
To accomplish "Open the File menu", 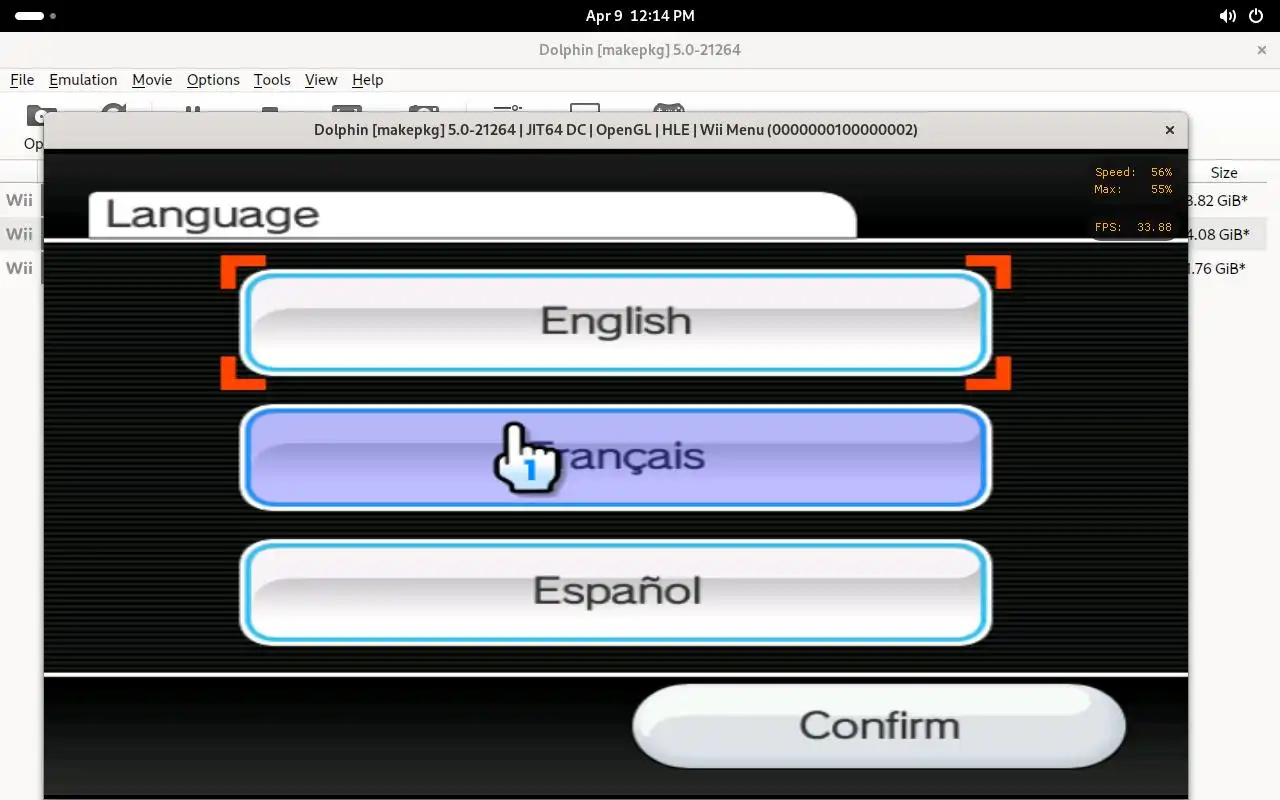I will tap(22, 80).
